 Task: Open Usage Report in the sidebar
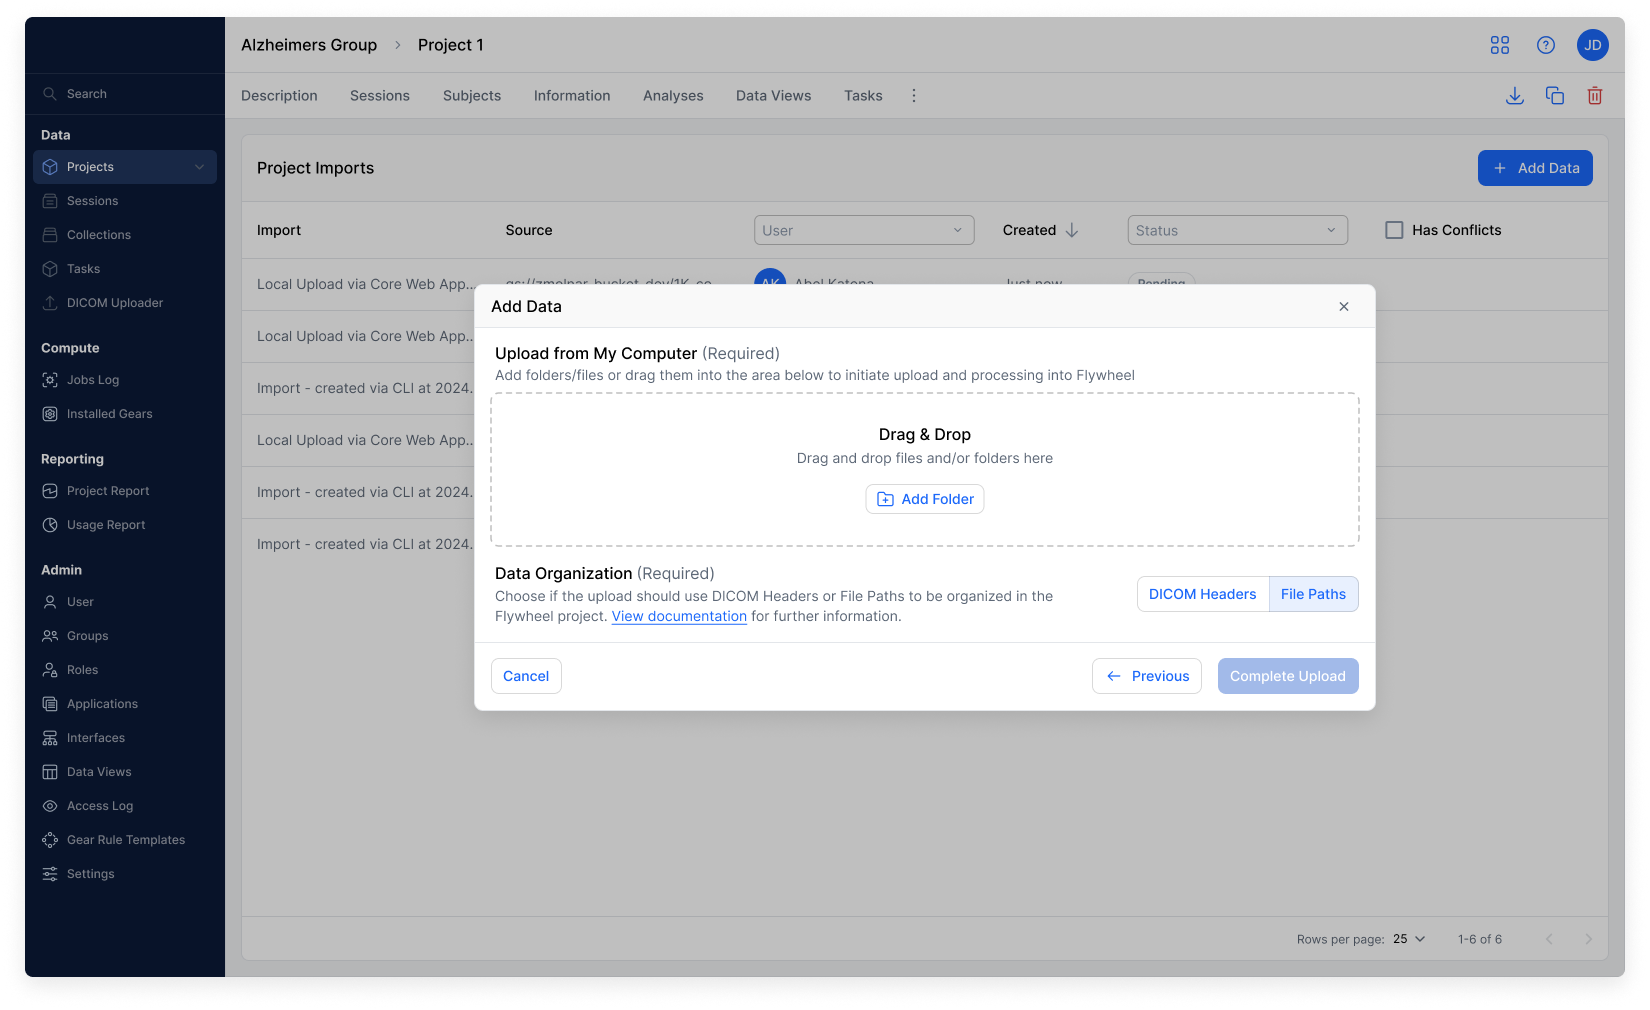(125, 525)
